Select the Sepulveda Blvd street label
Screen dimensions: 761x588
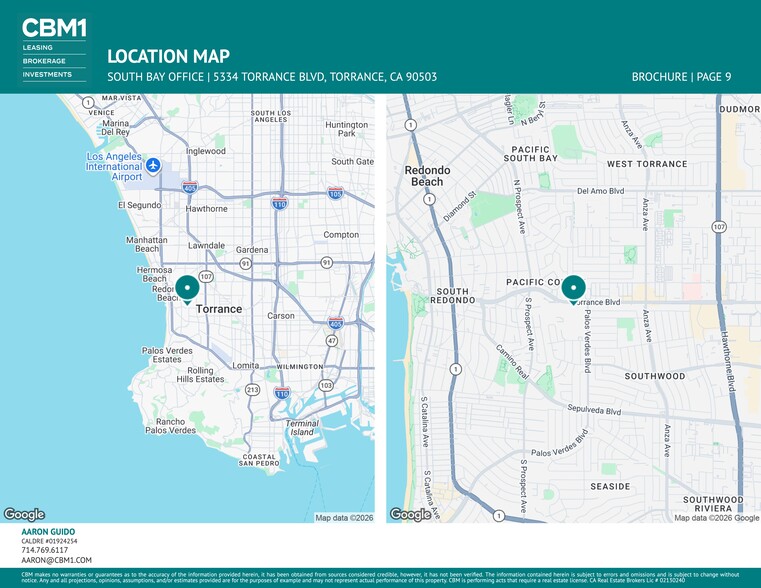tap(594, 411)
